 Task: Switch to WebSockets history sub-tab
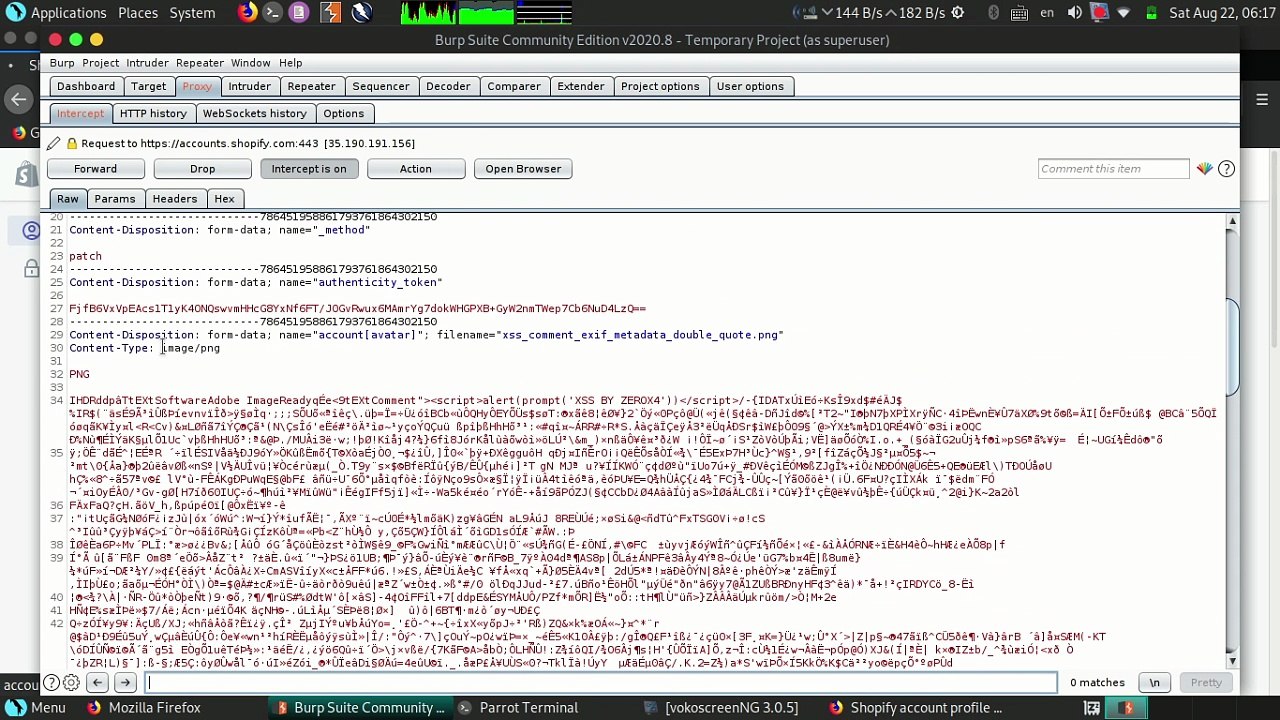(255, 113)
